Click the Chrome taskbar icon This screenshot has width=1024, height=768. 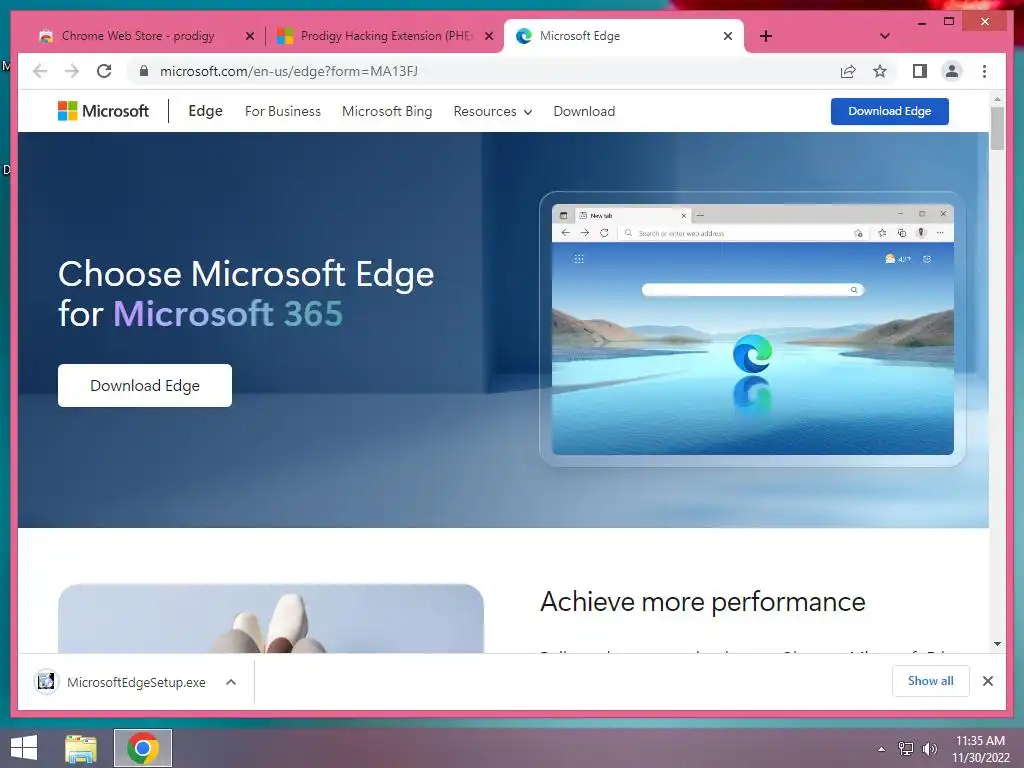click(143, 748)
